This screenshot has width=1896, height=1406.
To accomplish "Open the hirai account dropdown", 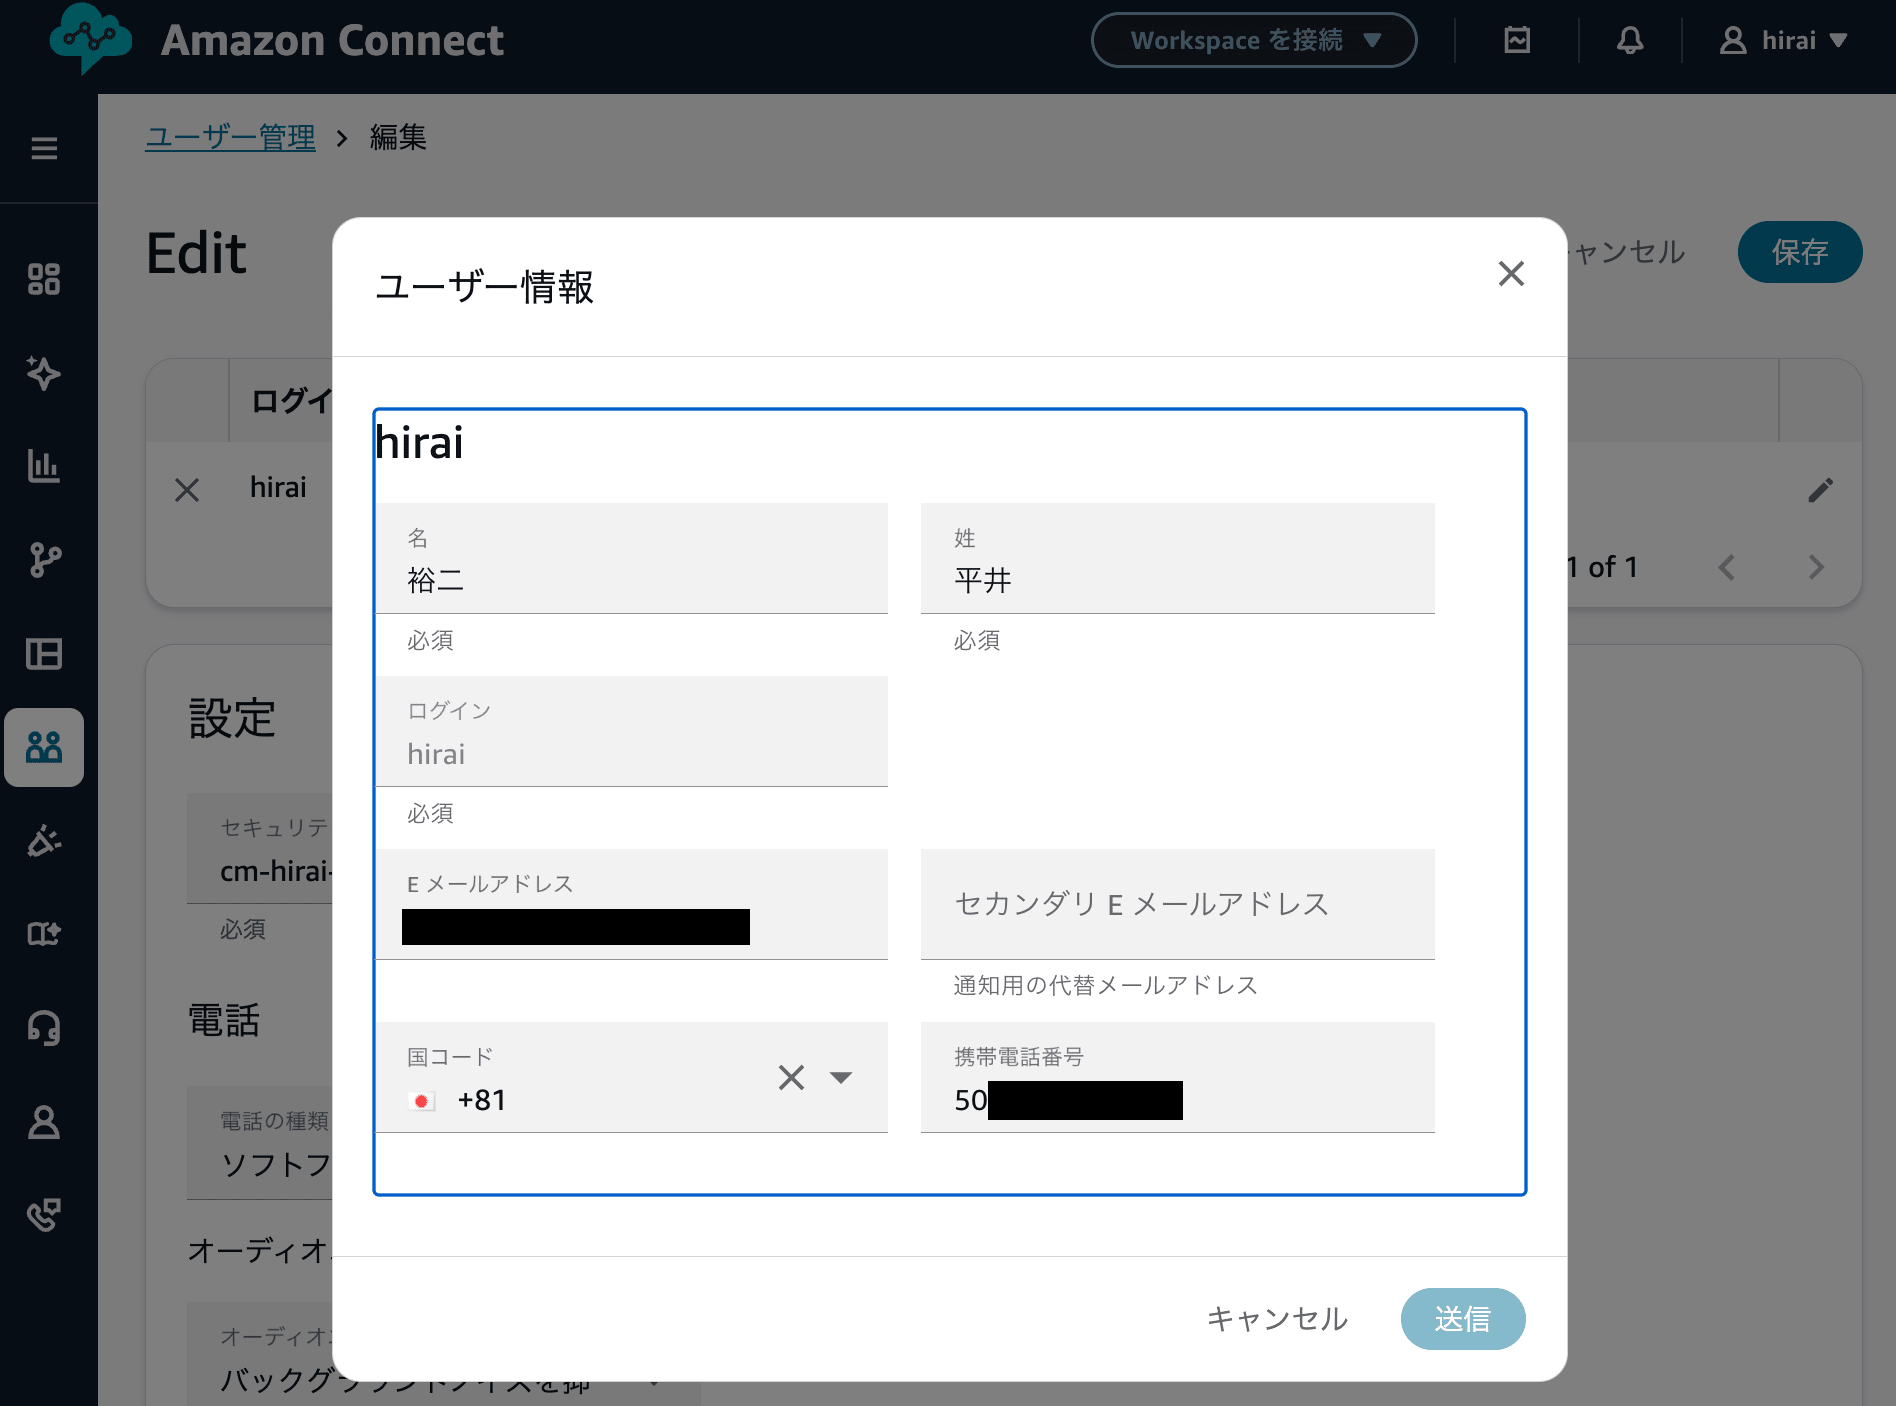I will point(1784,40).
